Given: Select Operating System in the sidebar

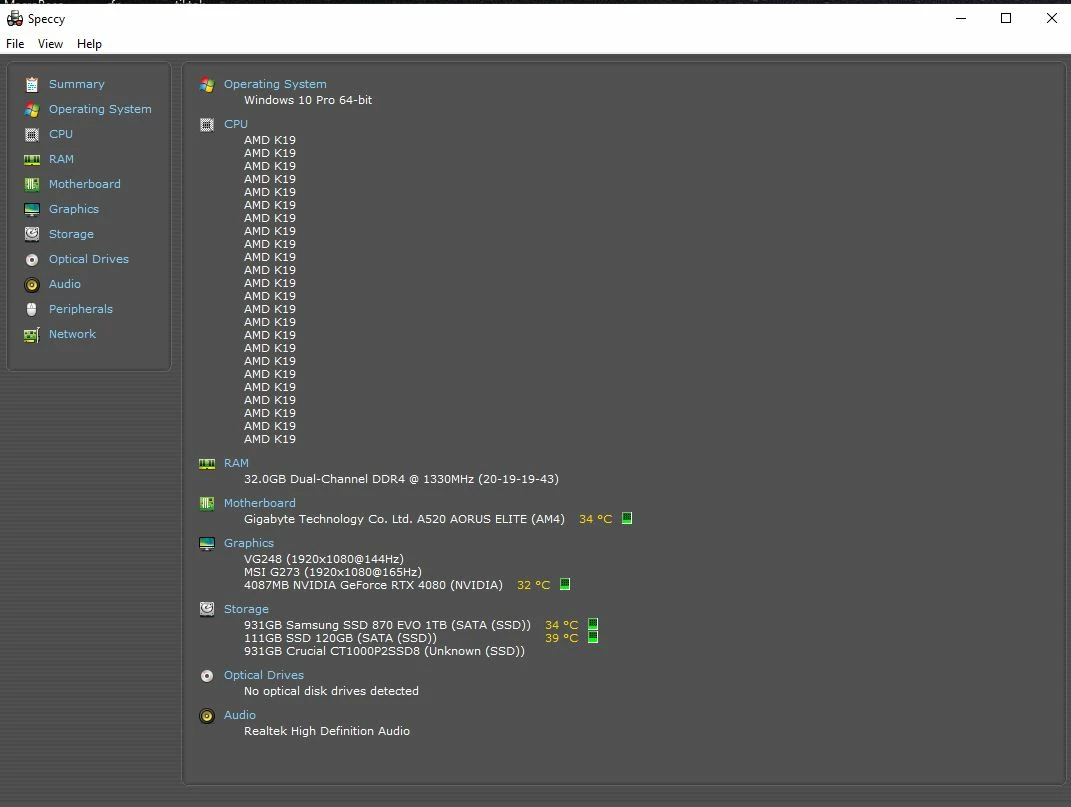Looking at the screenshot, I should (x=100, y=109).
